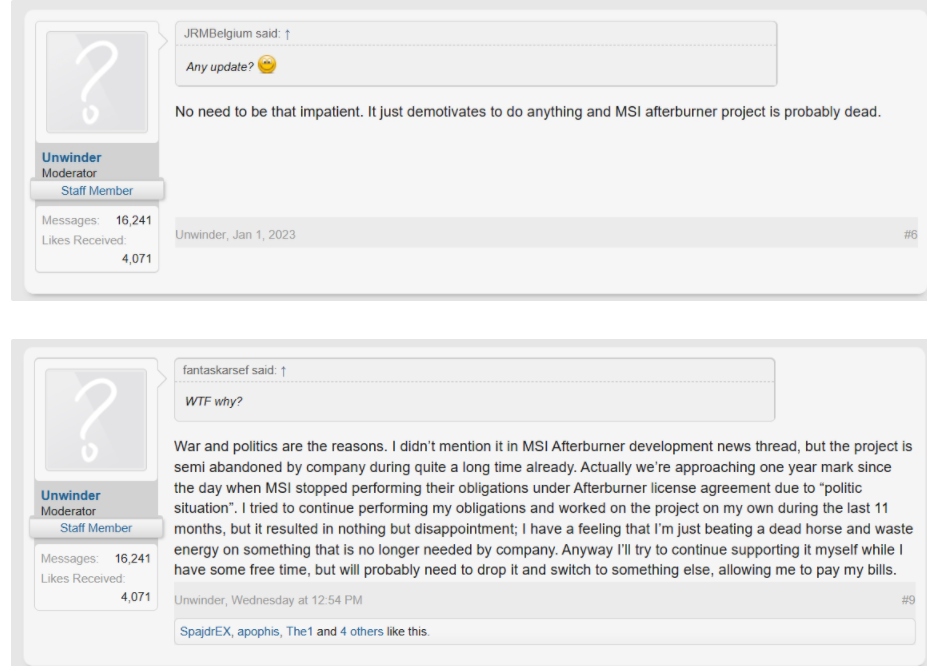Viewport: 927px width, 666px height.
Task: Click the 'Staff Member' banner in the second post
Action: pyautogui.click(x=96, y=528)
